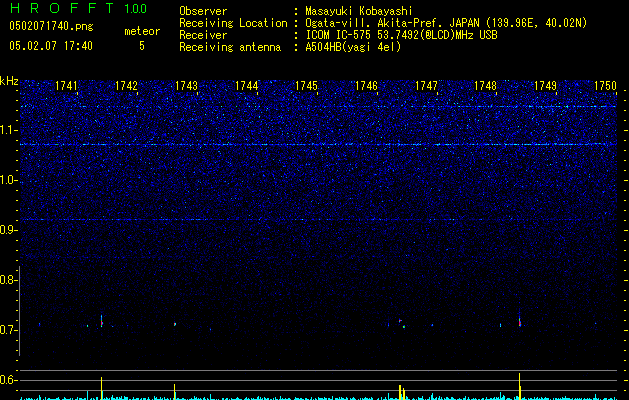Select the file name 0502071740.png
The height and width of the screenshot is (400, 629).
click(x=51, y=26)
